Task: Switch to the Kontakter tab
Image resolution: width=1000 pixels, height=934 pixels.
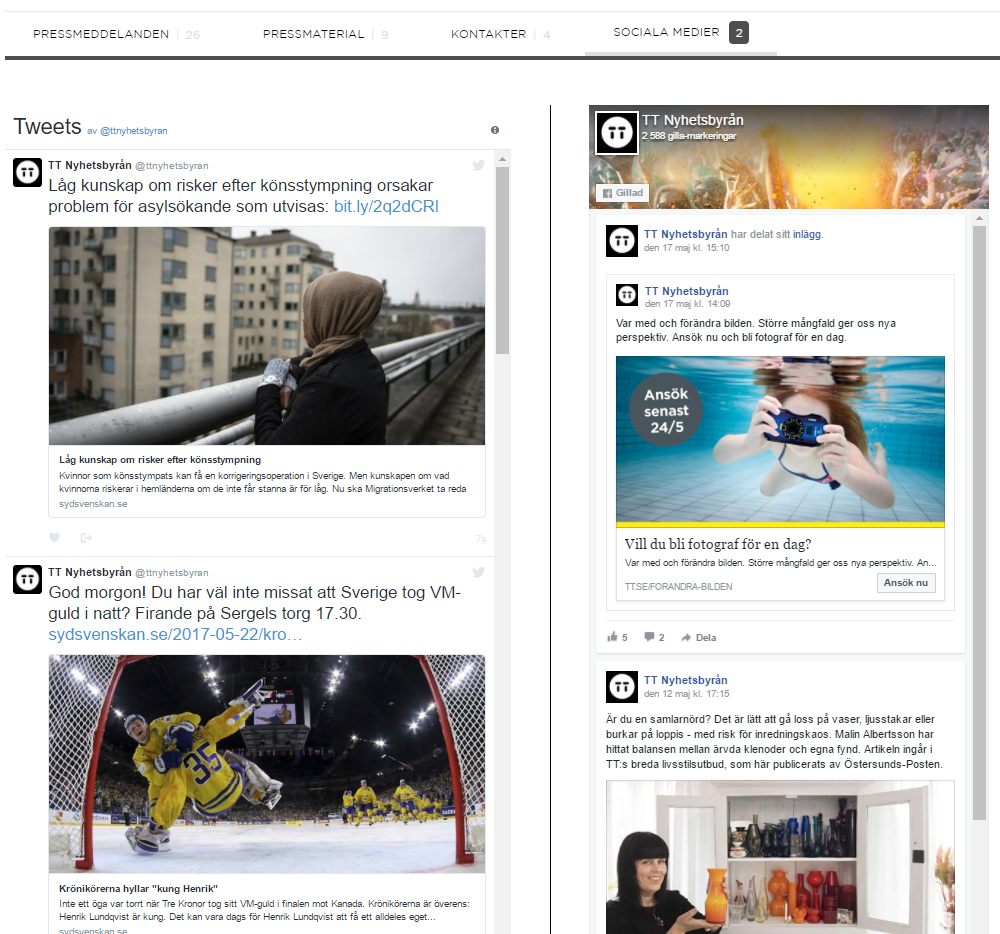Action: point(500,34)
